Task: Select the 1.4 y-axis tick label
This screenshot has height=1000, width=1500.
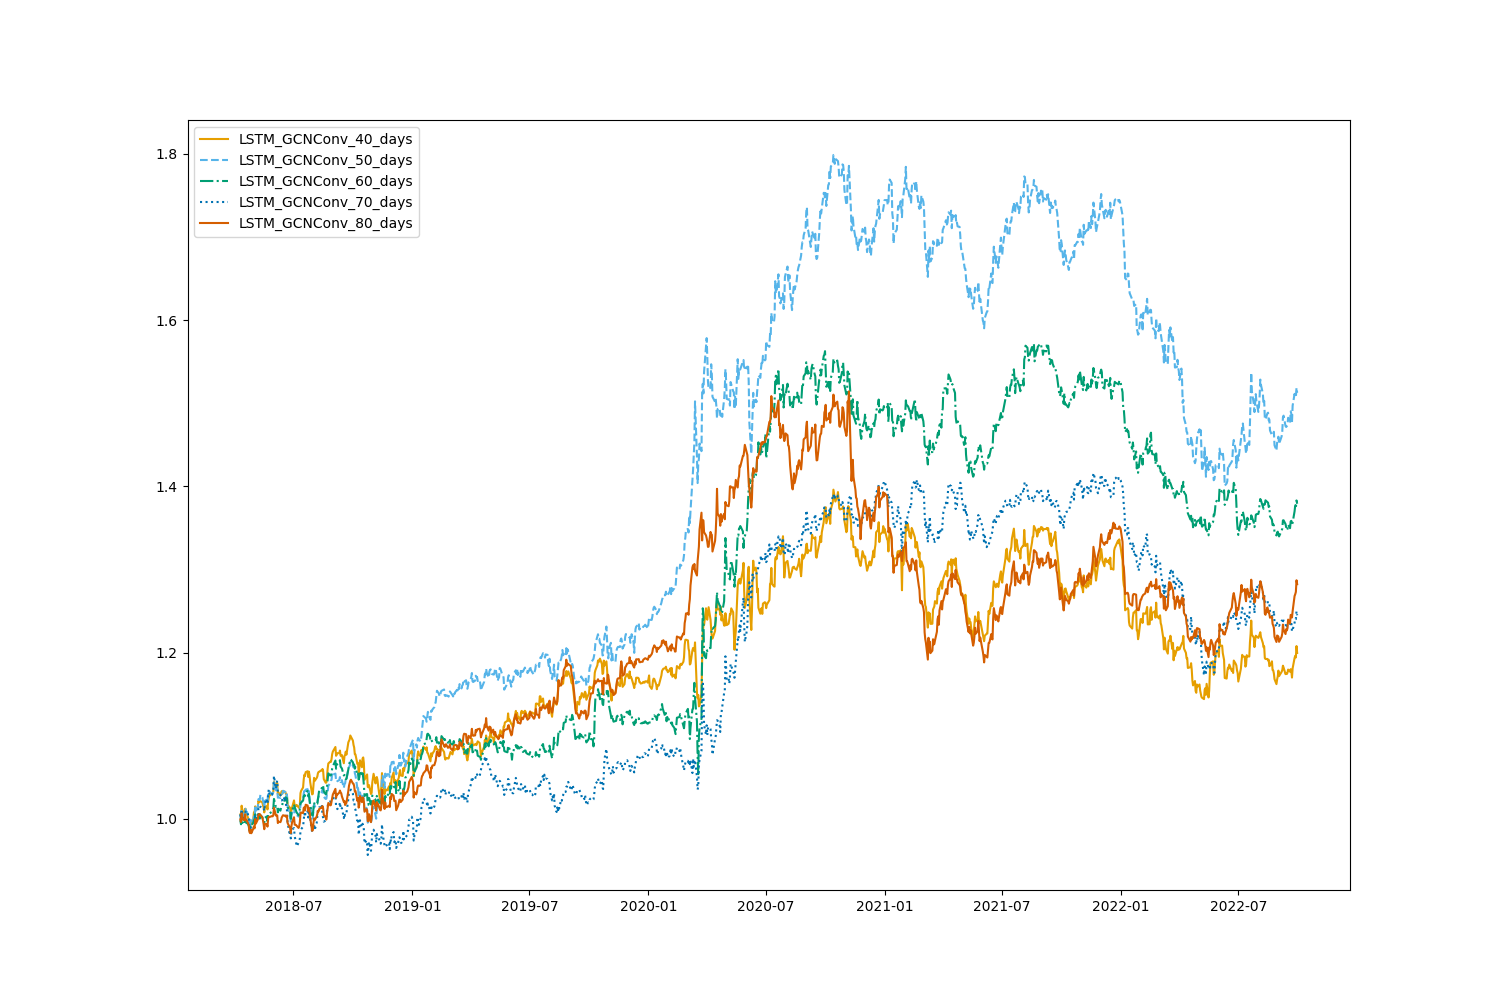Action: [166, 486]
